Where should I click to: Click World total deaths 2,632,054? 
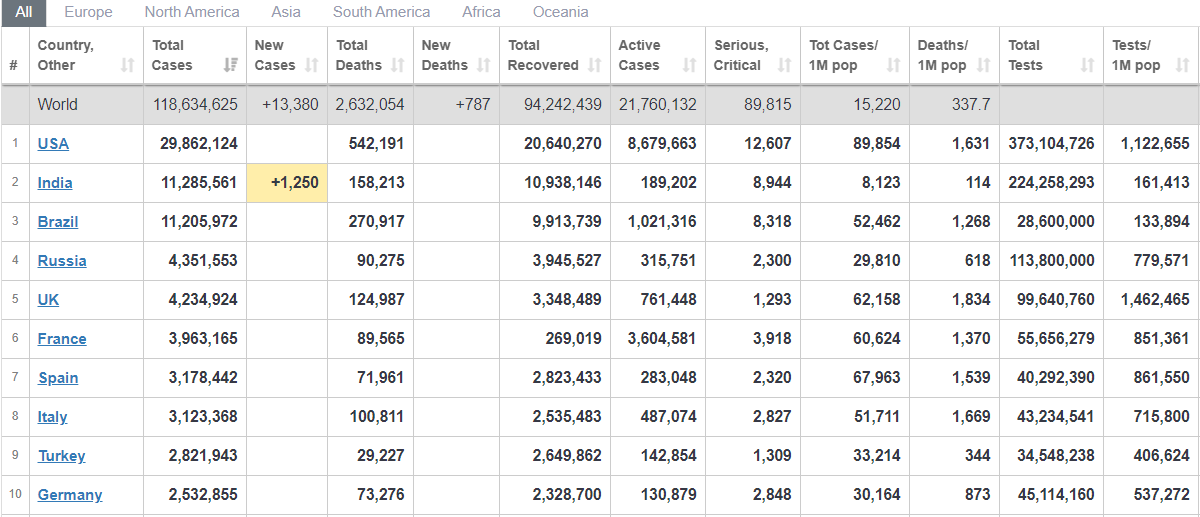[x=370, y=104]
